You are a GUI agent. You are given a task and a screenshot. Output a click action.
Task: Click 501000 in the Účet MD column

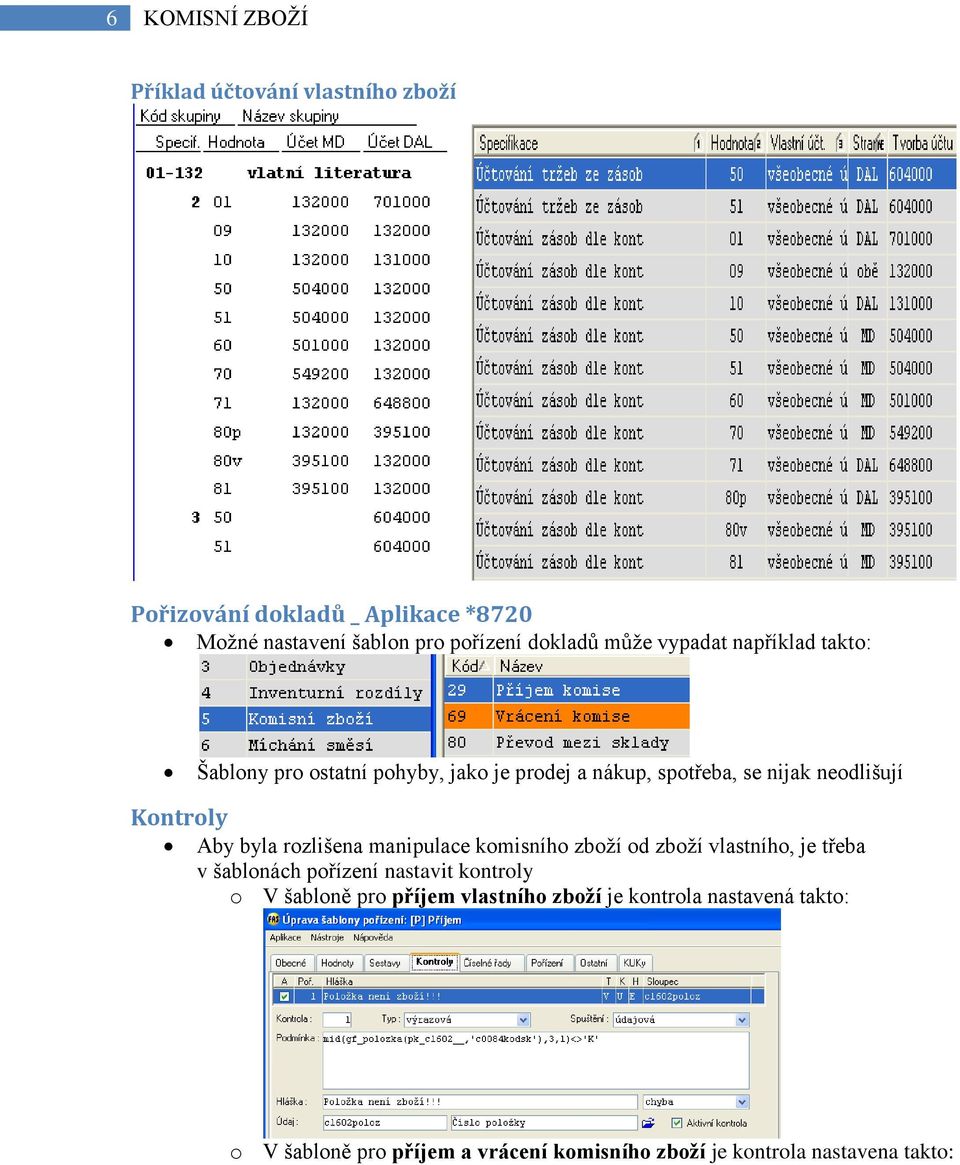320,345
